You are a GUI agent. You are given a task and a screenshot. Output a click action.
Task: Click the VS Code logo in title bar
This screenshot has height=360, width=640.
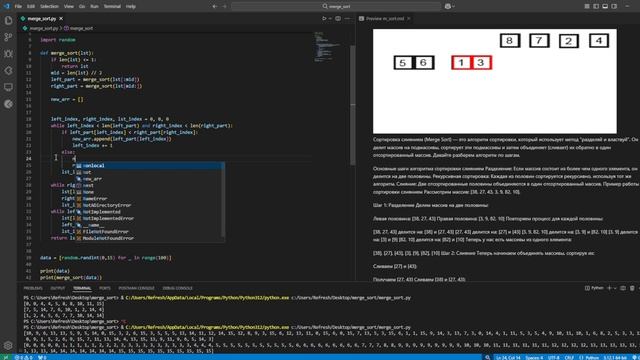(6, 6)
